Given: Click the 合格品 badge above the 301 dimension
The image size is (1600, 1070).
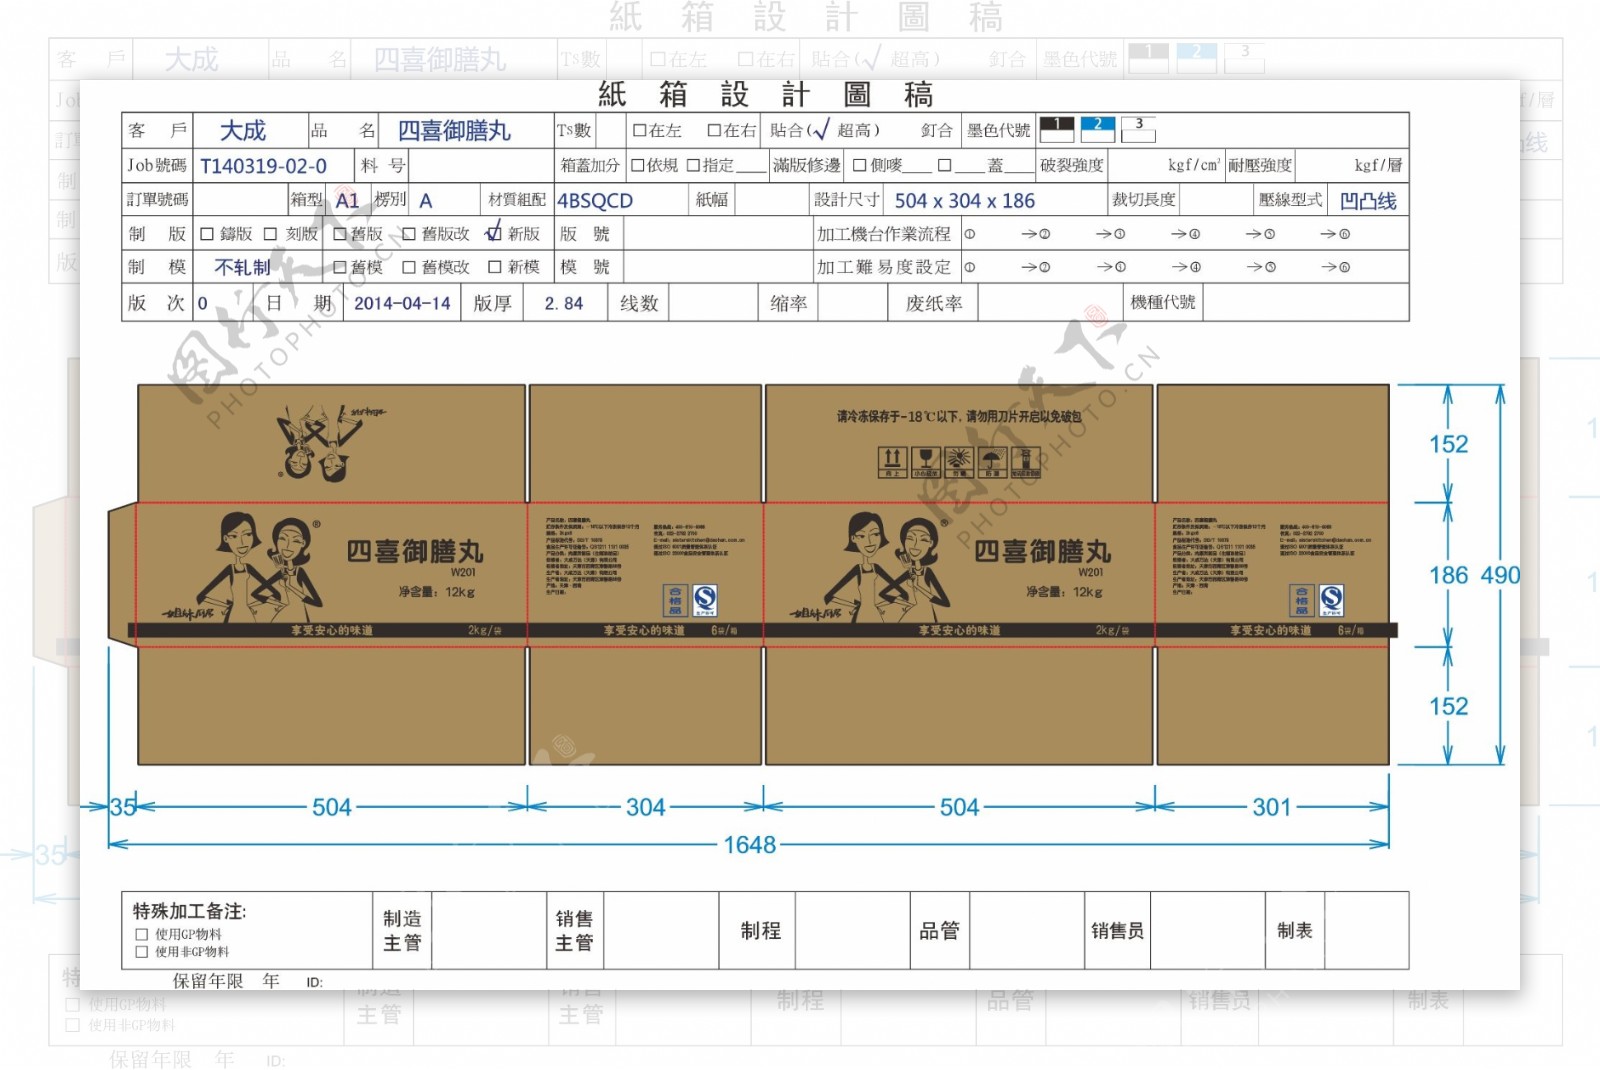Looking at the screenshot, I should [1301, 601].
